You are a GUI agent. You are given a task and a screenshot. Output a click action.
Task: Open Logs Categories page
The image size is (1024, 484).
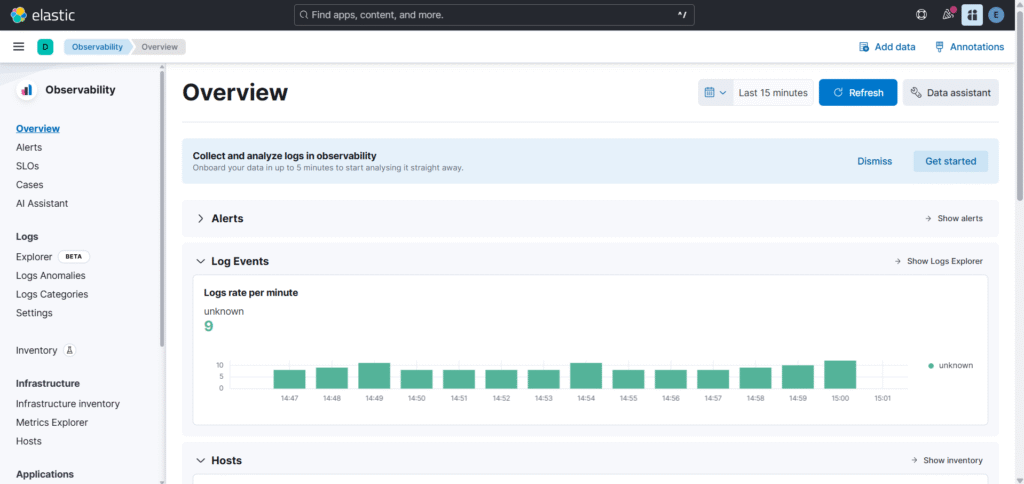(52, 294)
